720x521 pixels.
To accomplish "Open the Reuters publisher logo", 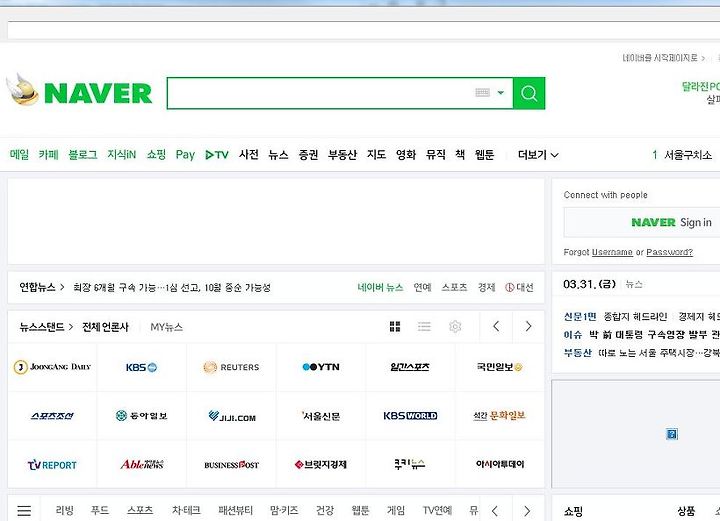I will pos(231,367).
